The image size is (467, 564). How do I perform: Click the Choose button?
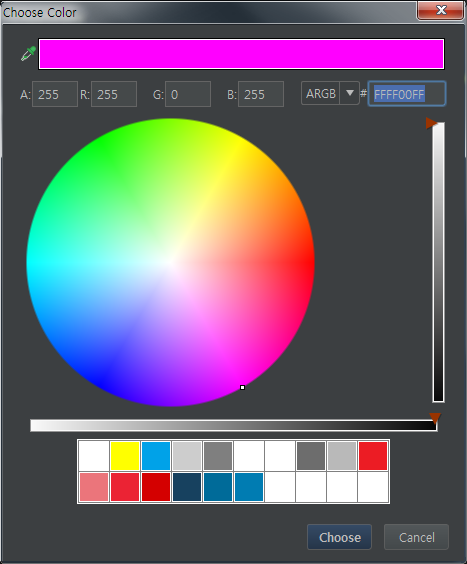pyautogui.click(x=339, y=537)
